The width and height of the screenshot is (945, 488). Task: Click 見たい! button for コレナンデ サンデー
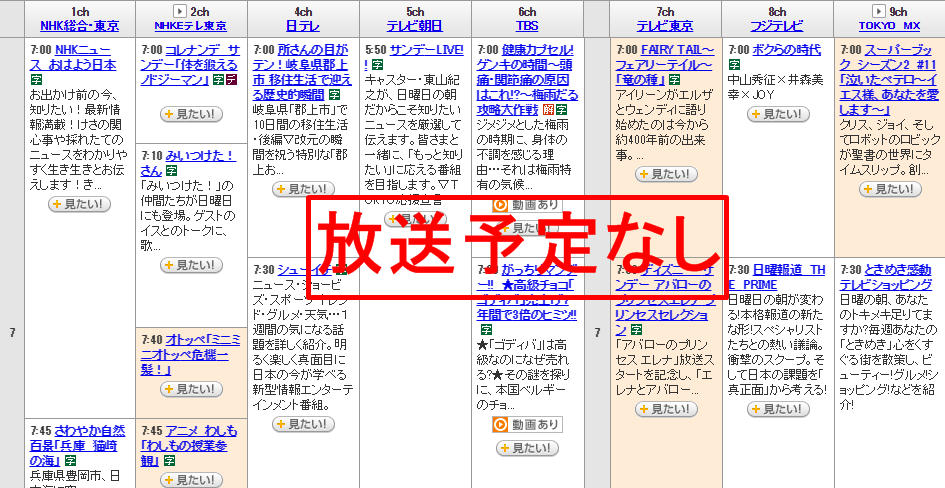coord(191,114)
